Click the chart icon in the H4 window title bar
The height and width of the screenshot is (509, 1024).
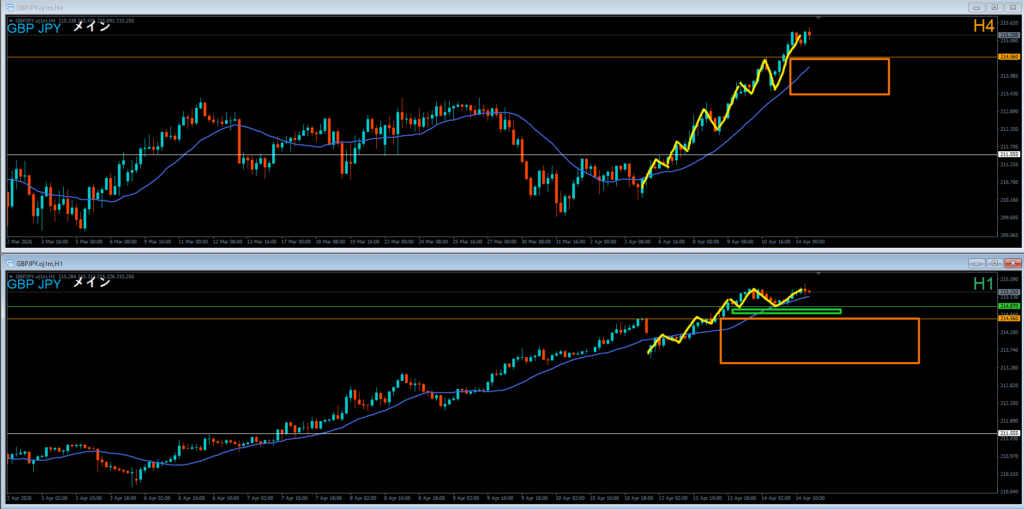[x=7, y=5]
